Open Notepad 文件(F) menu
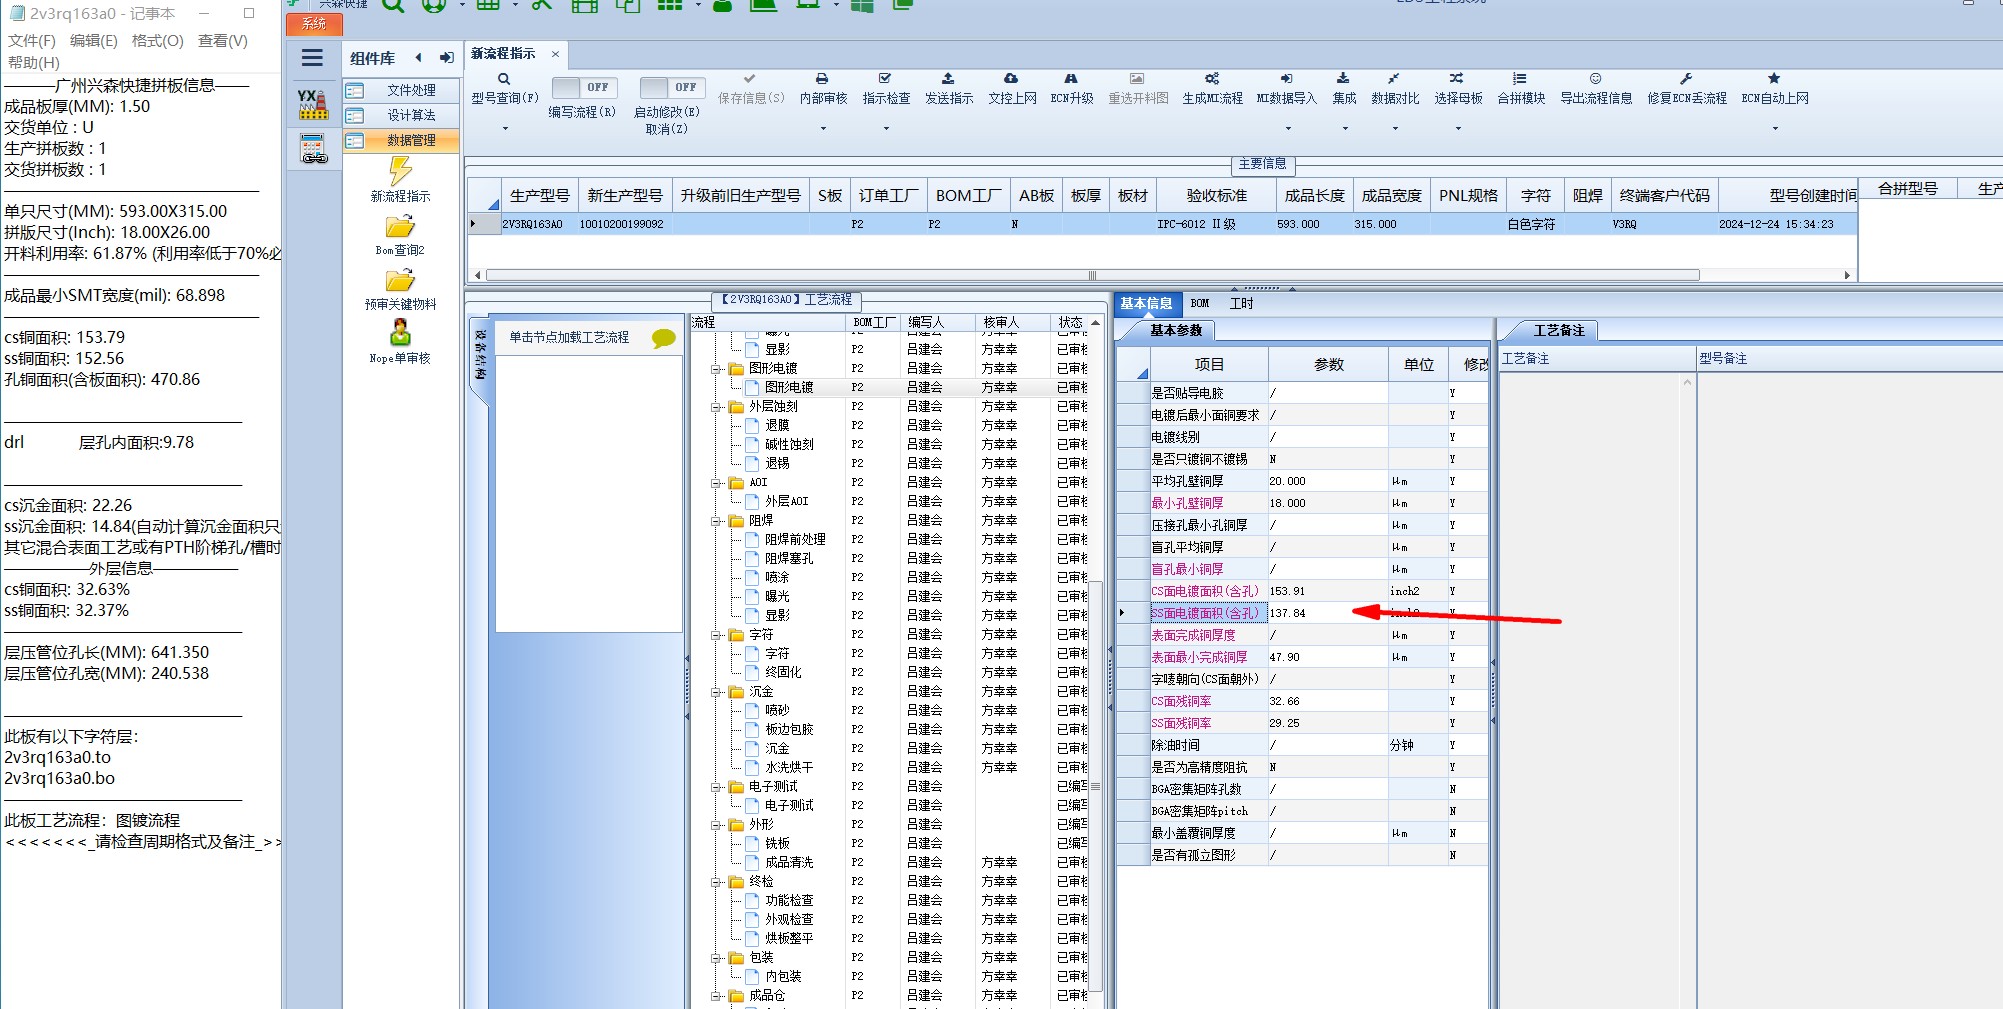The height and width of the screenshot is (1009, 2003). click(x=32, y=41)
